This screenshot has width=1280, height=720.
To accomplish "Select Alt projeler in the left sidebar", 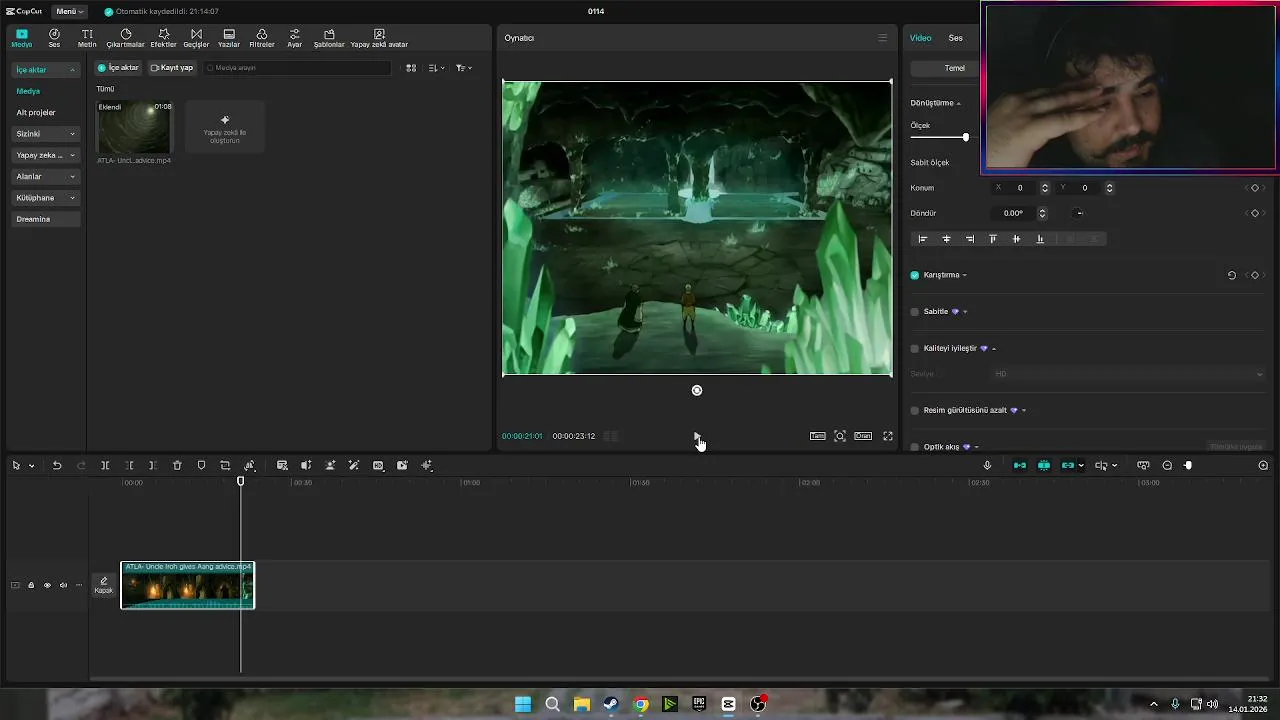I will click(x=36, y=112).
